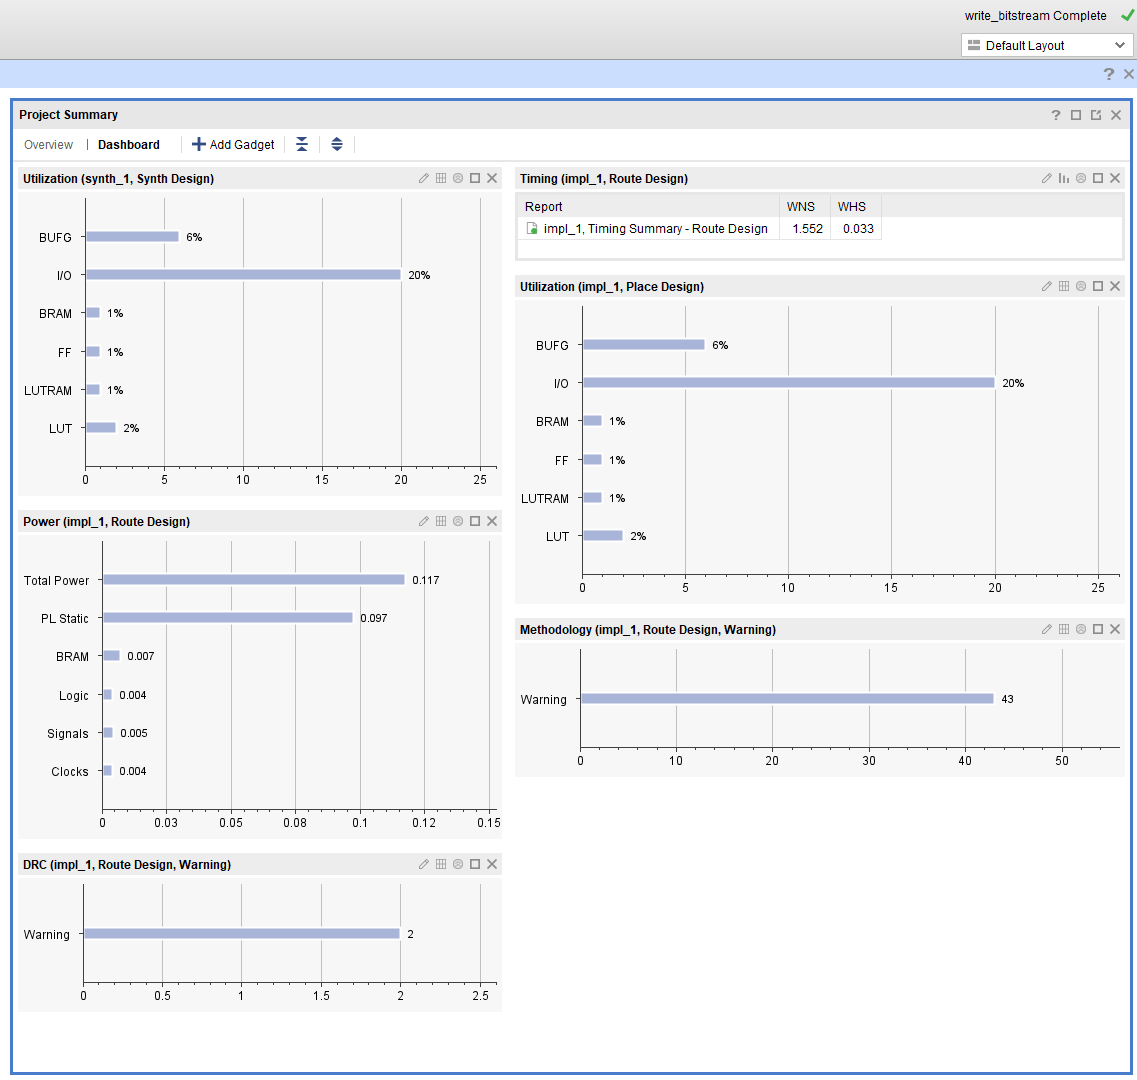Image resolution: width=1137 pixels, height=1080 pixels.
Task: Edit the Timing gadget with the pencil icon
Action: point(1046,178)
